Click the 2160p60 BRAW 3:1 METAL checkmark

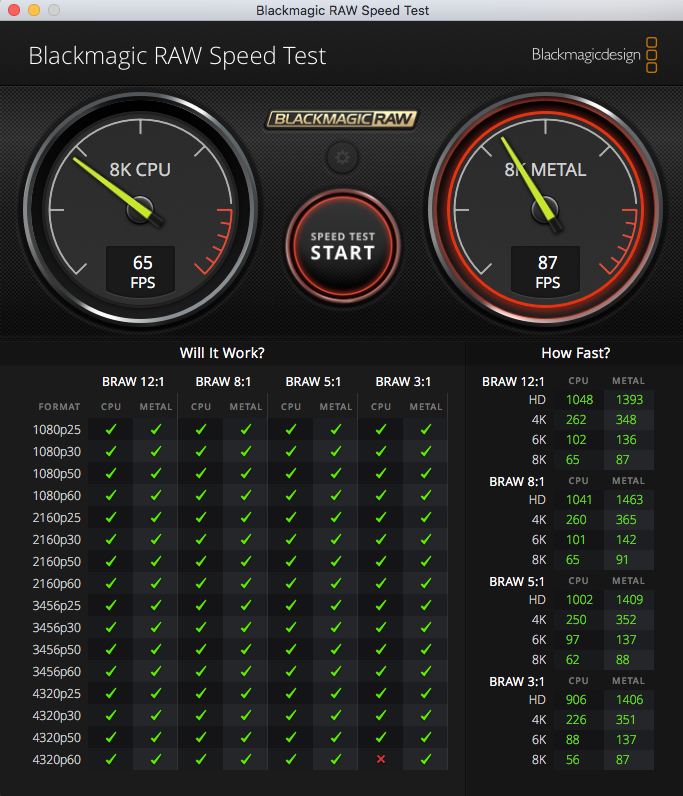coord(426,583)
